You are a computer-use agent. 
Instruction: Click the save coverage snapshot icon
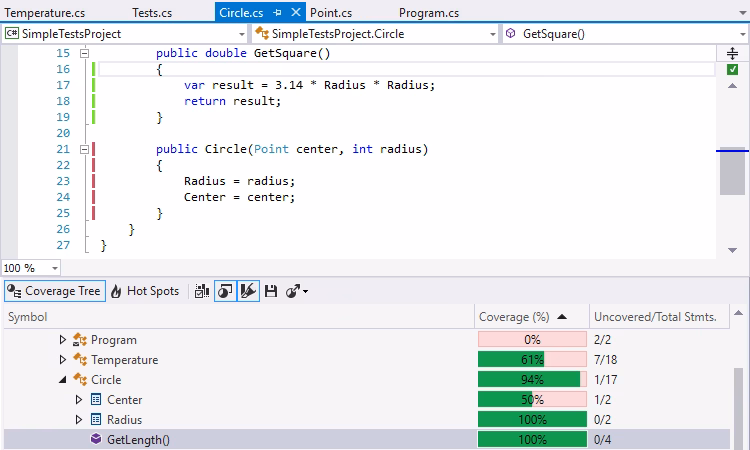271,291
